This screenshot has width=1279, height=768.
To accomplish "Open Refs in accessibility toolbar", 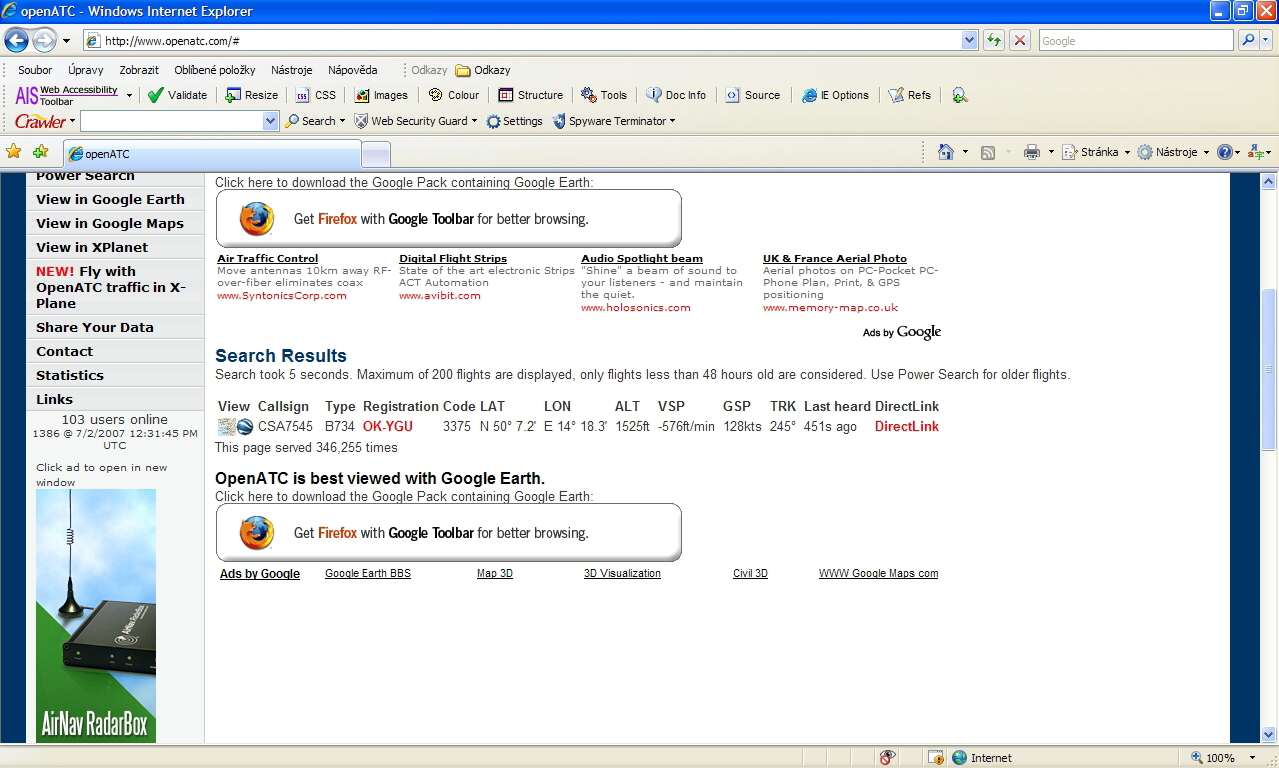I will (909, 95).
